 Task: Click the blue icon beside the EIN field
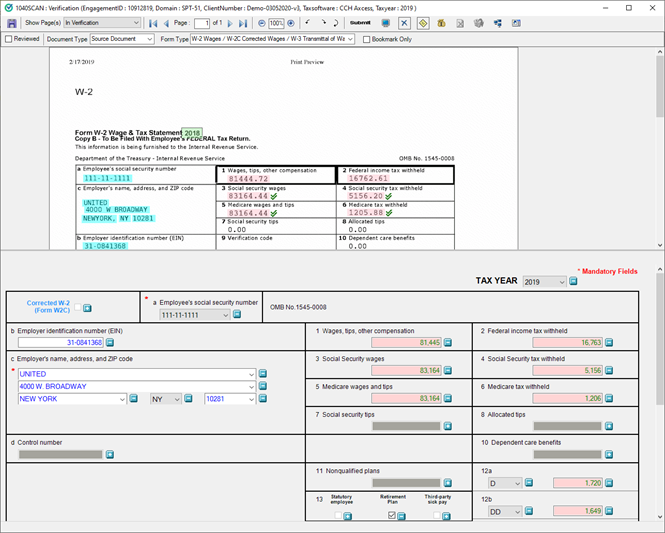[x=109, y=343]
